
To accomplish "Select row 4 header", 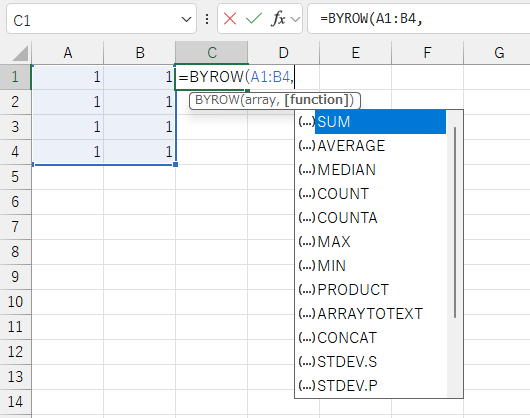I will pos(15,152).
